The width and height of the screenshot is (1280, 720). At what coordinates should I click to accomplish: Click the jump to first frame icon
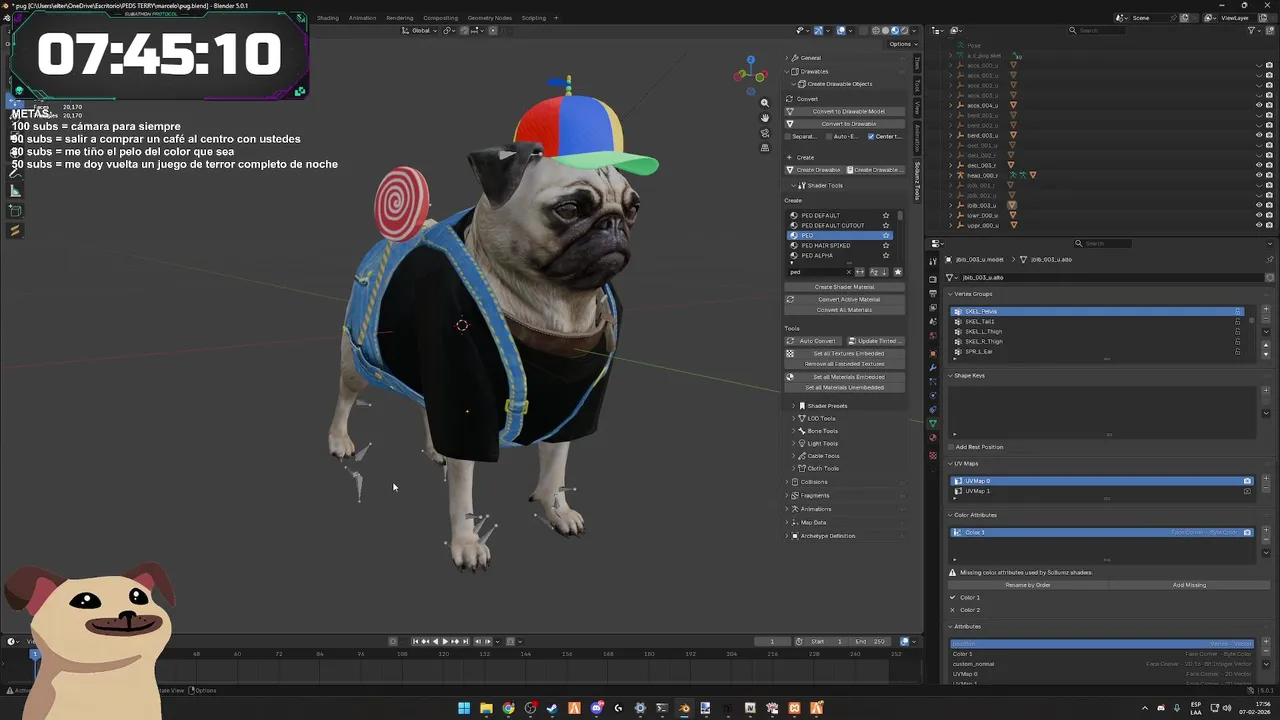(416, 641)
